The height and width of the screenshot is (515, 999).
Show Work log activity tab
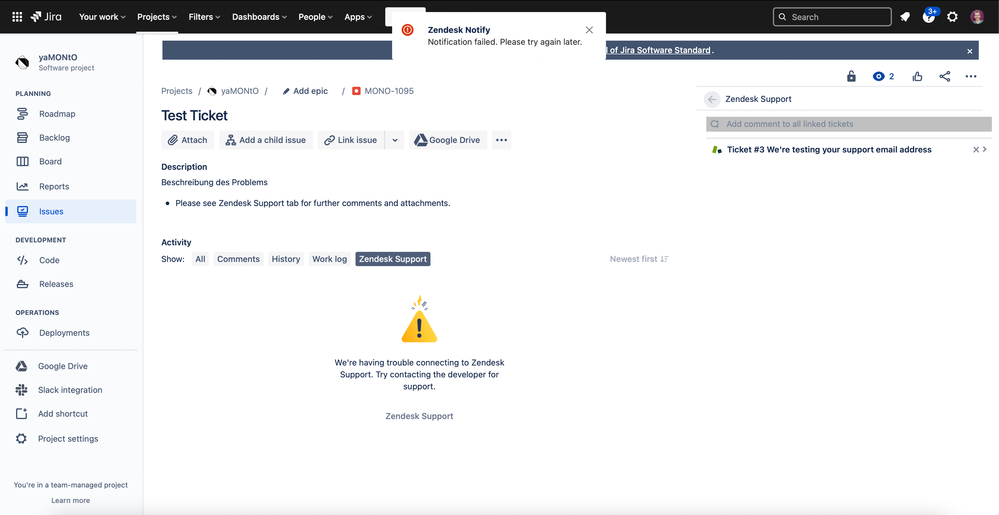point(329,259)
